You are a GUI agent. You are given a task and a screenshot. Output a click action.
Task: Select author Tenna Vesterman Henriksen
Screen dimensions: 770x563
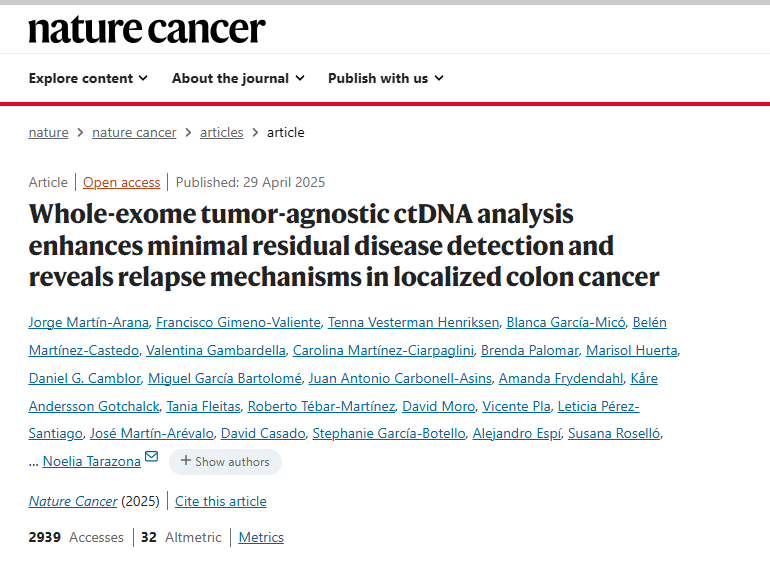tap(413, 322)
